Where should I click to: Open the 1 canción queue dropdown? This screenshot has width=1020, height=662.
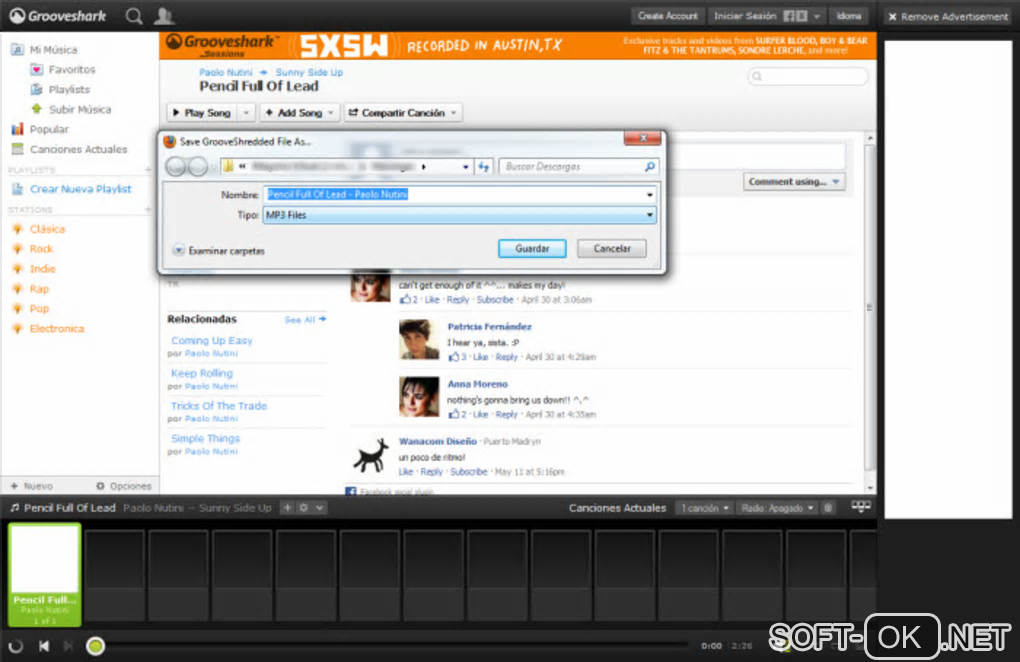pyautogui.click(x=705, y=508)
